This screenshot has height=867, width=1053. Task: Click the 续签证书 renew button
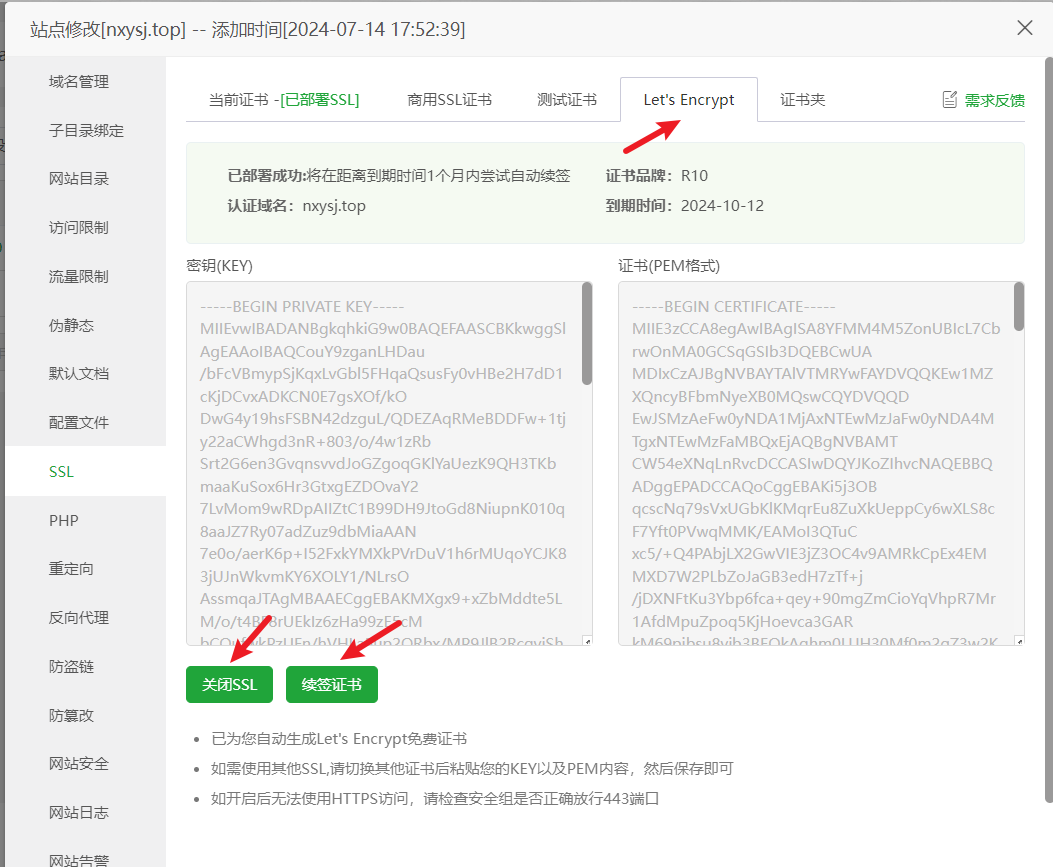(332, 684)
